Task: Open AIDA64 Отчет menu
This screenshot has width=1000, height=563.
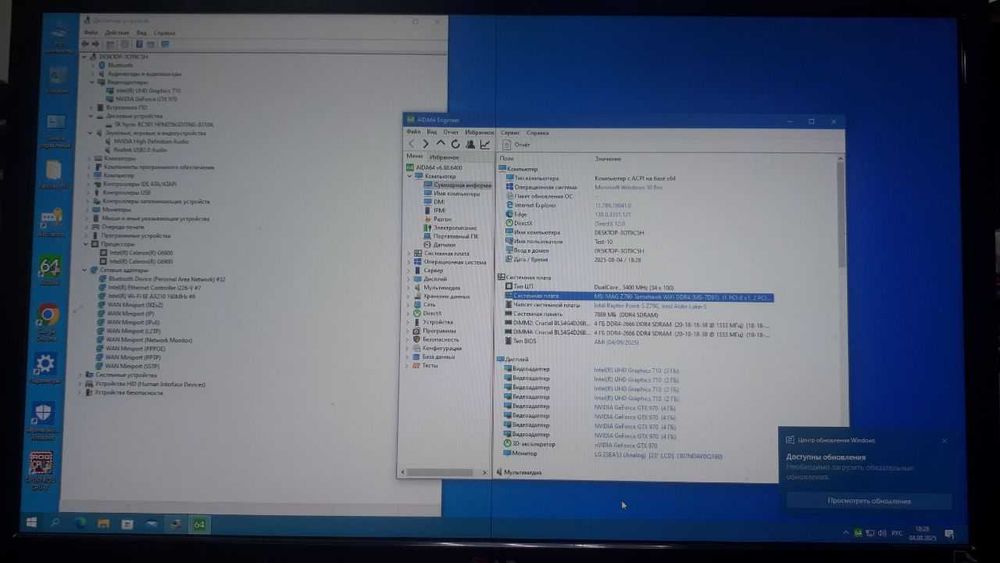Action: click(451, 132)
